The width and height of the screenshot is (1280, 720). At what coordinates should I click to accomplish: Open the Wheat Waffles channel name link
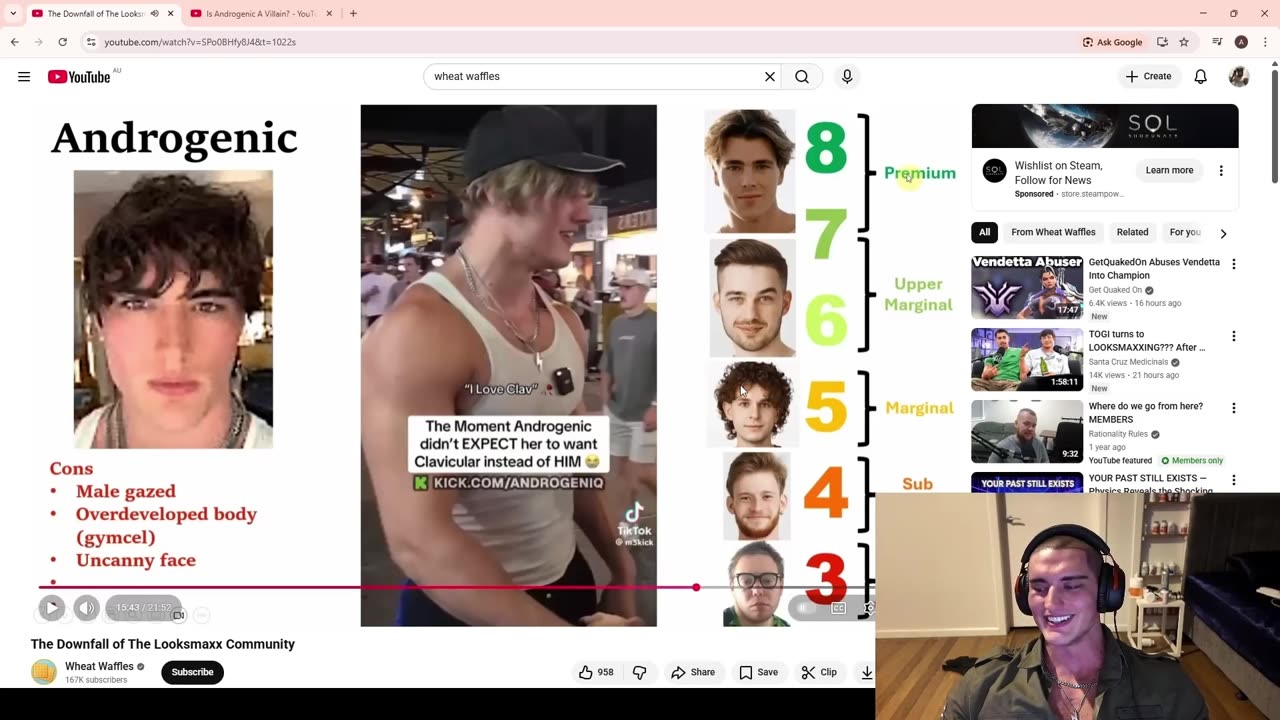[x=99, y=666]
